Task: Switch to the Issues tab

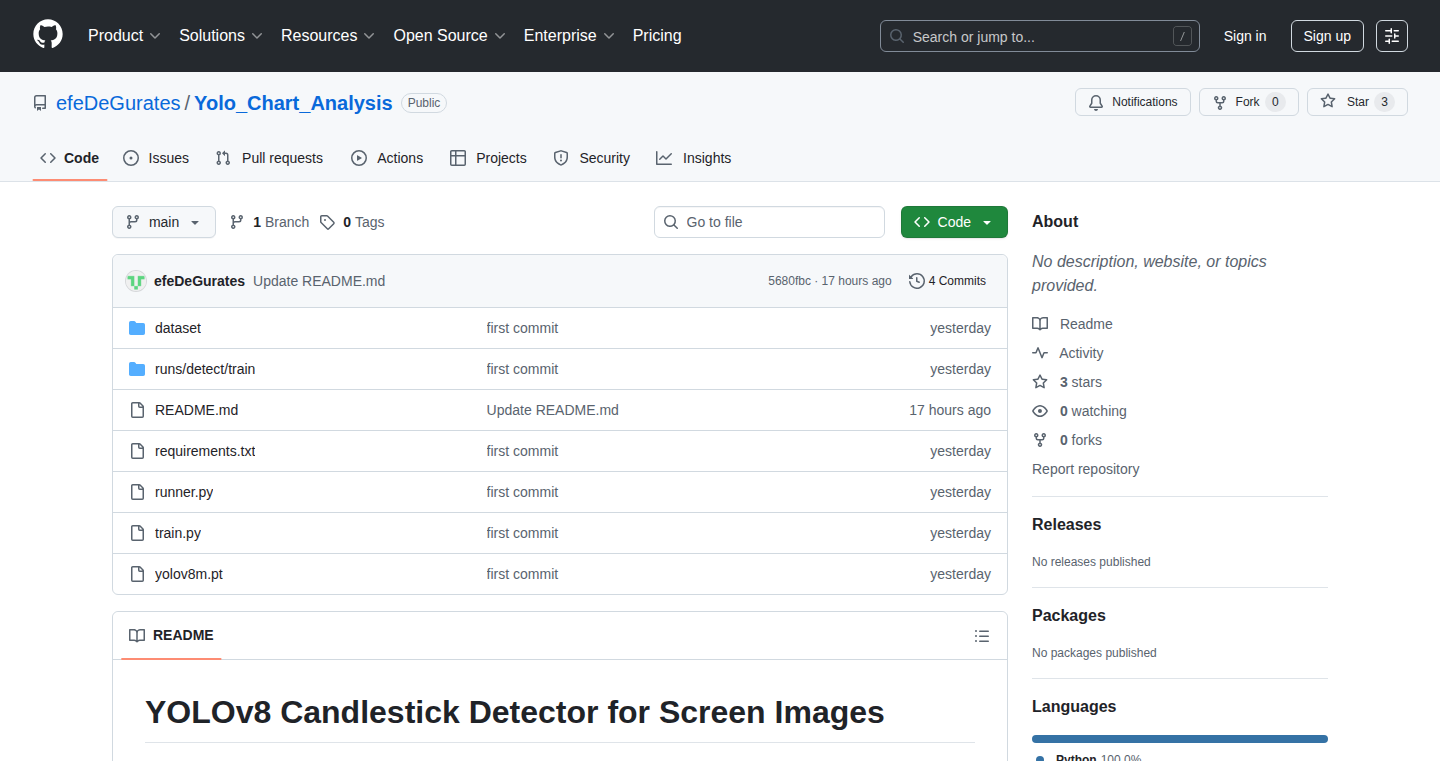Action: click(156, 158)
